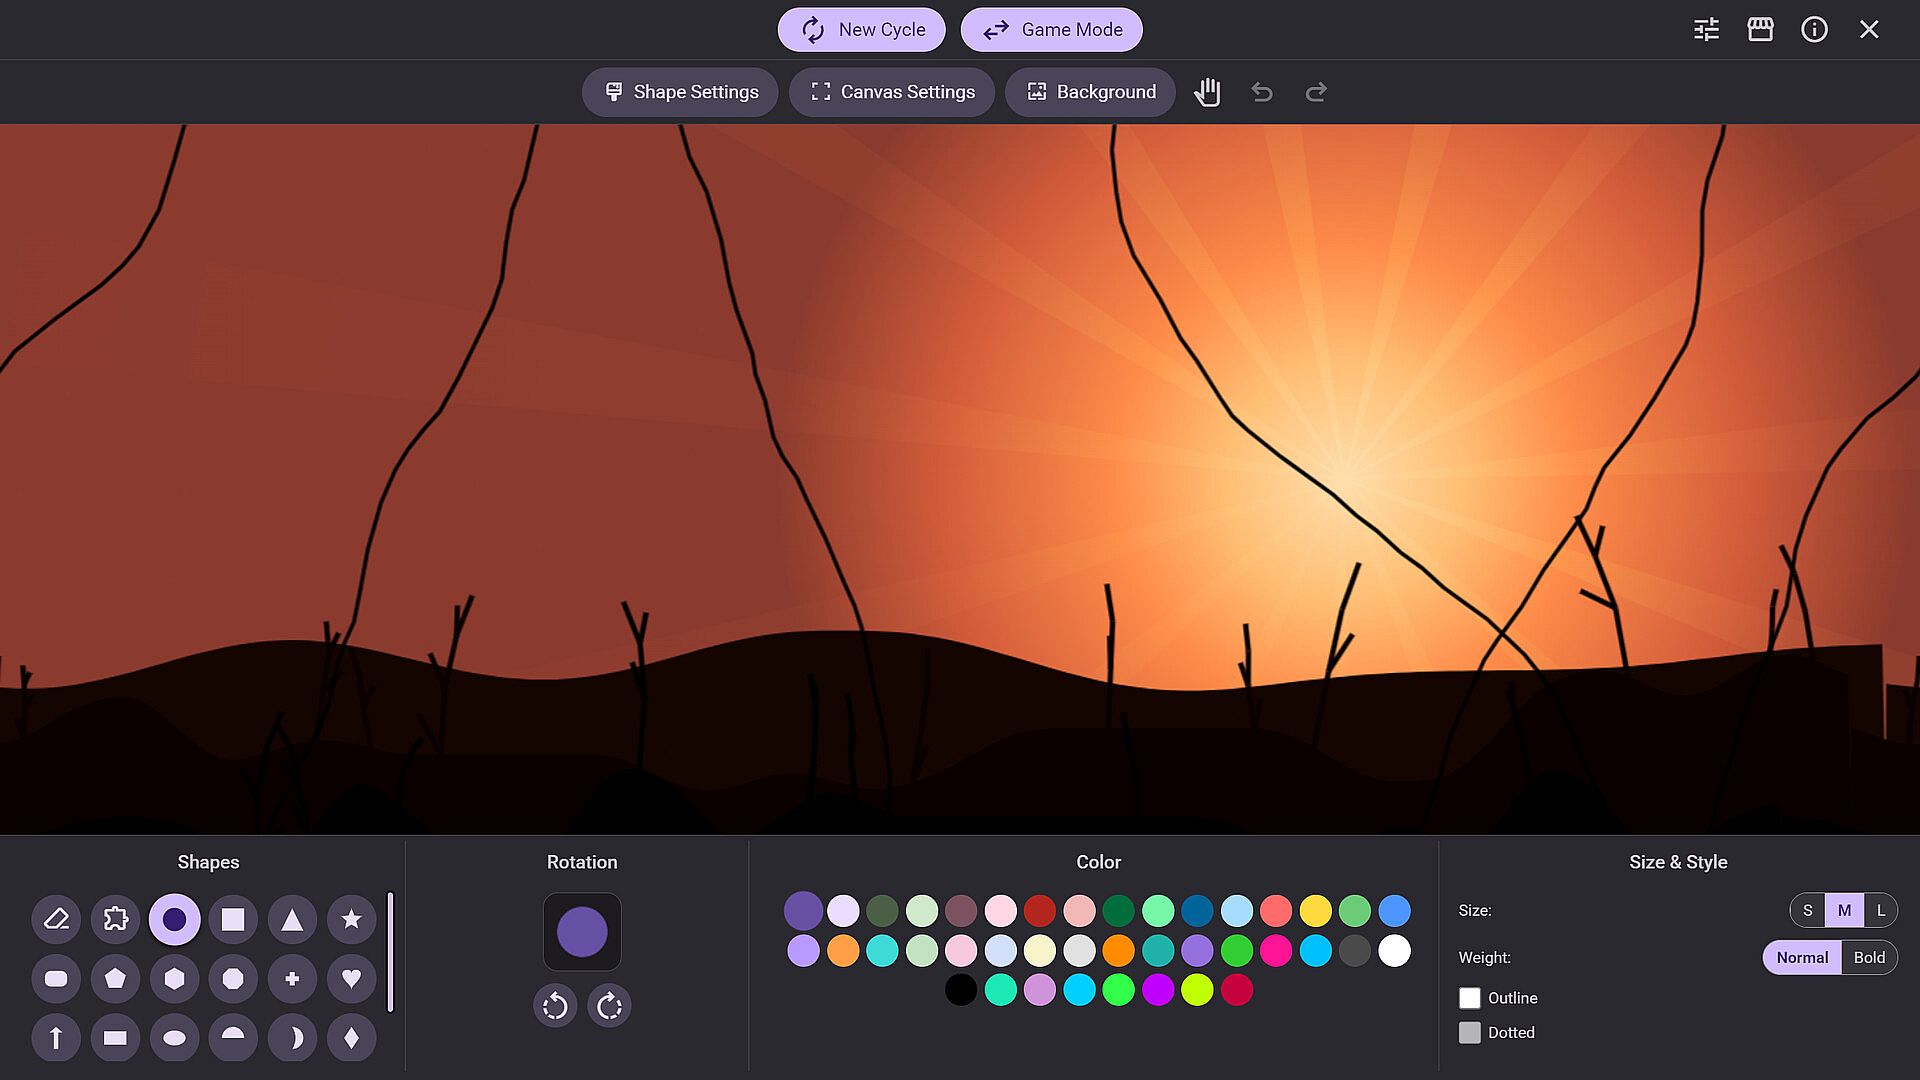Open Canvas Settings panel
Image resolution: width=1920 pixels, height=1080 pixels.
coord(892,92)
